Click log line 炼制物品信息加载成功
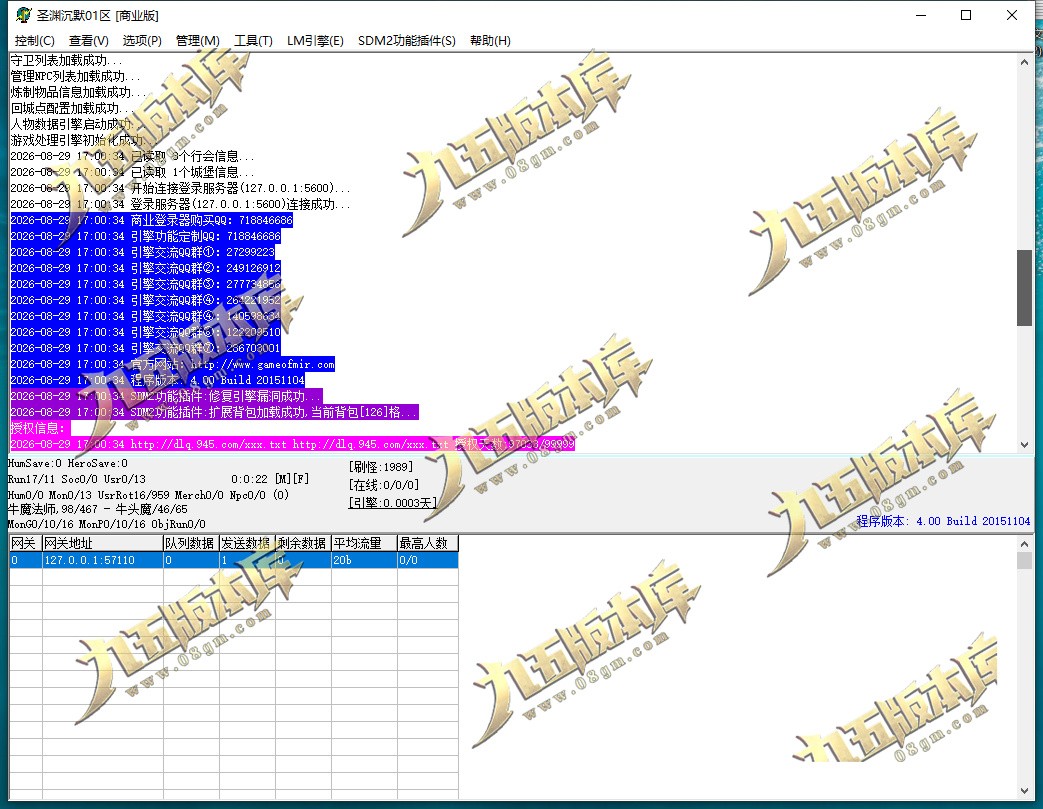 click(78, 92)
